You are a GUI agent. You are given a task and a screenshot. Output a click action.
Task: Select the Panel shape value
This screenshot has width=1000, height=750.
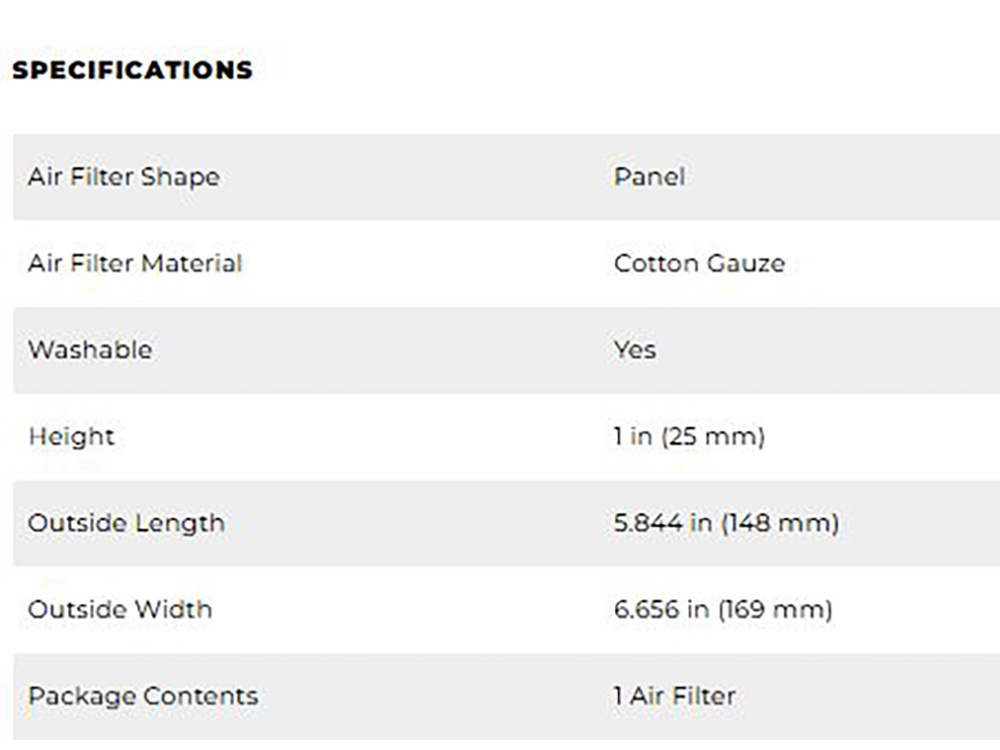pyautogui.click(x=649, y=177)
